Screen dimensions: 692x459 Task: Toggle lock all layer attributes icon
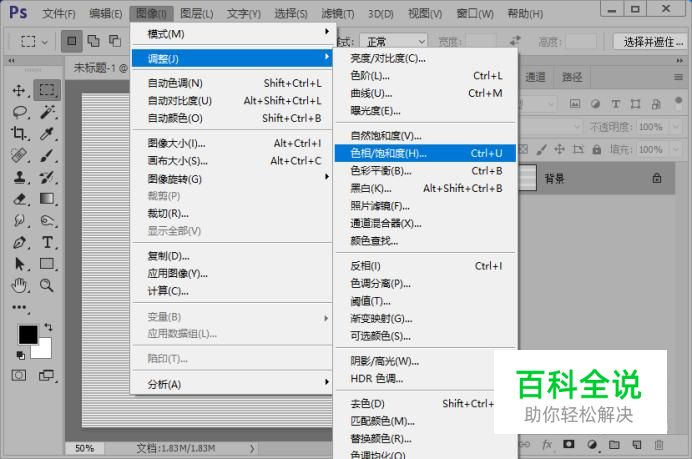[x=597, y=150]
